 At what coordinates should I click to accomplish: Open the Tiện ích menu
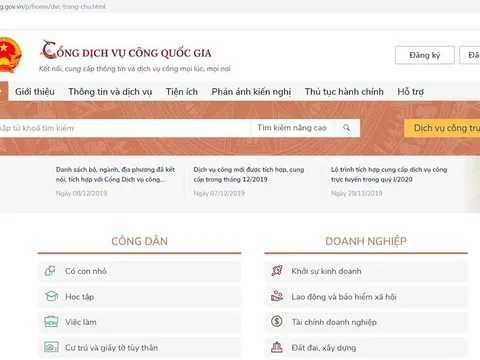pos(182,92)
